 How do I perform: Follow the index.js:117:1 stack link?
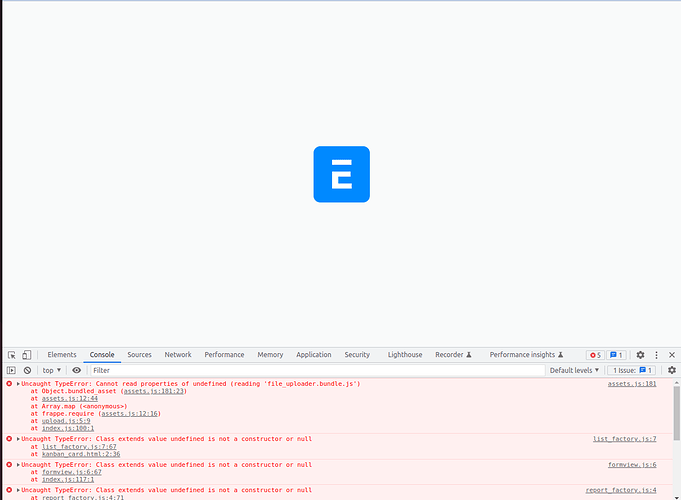point(68,480)
